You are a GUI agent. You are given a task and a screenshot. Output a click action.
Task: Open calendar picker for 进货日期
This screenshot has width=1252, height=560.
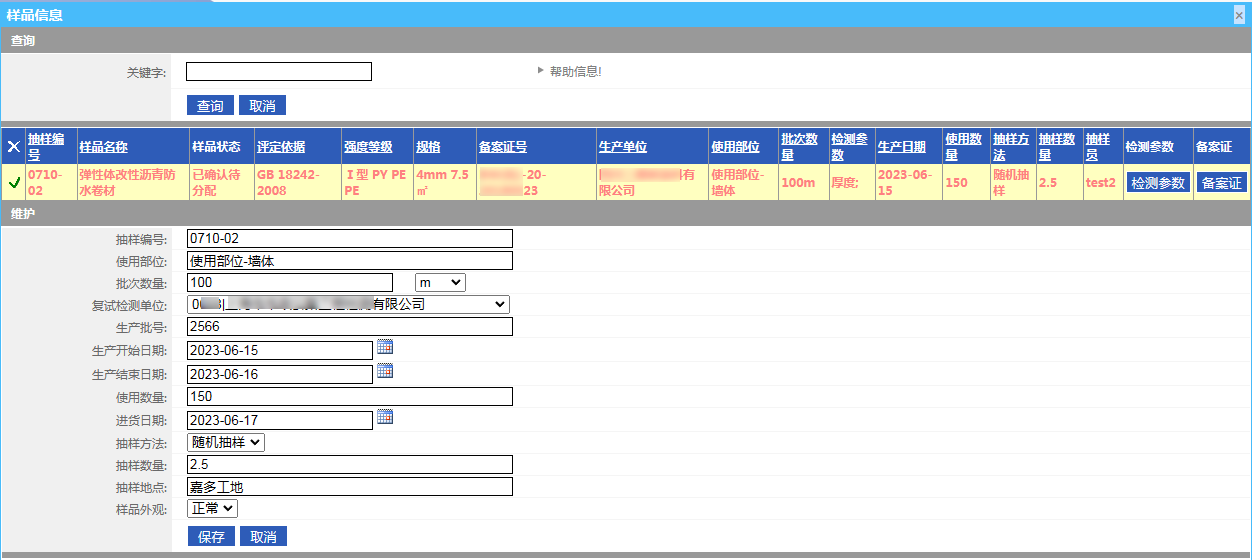pos(385,417)
